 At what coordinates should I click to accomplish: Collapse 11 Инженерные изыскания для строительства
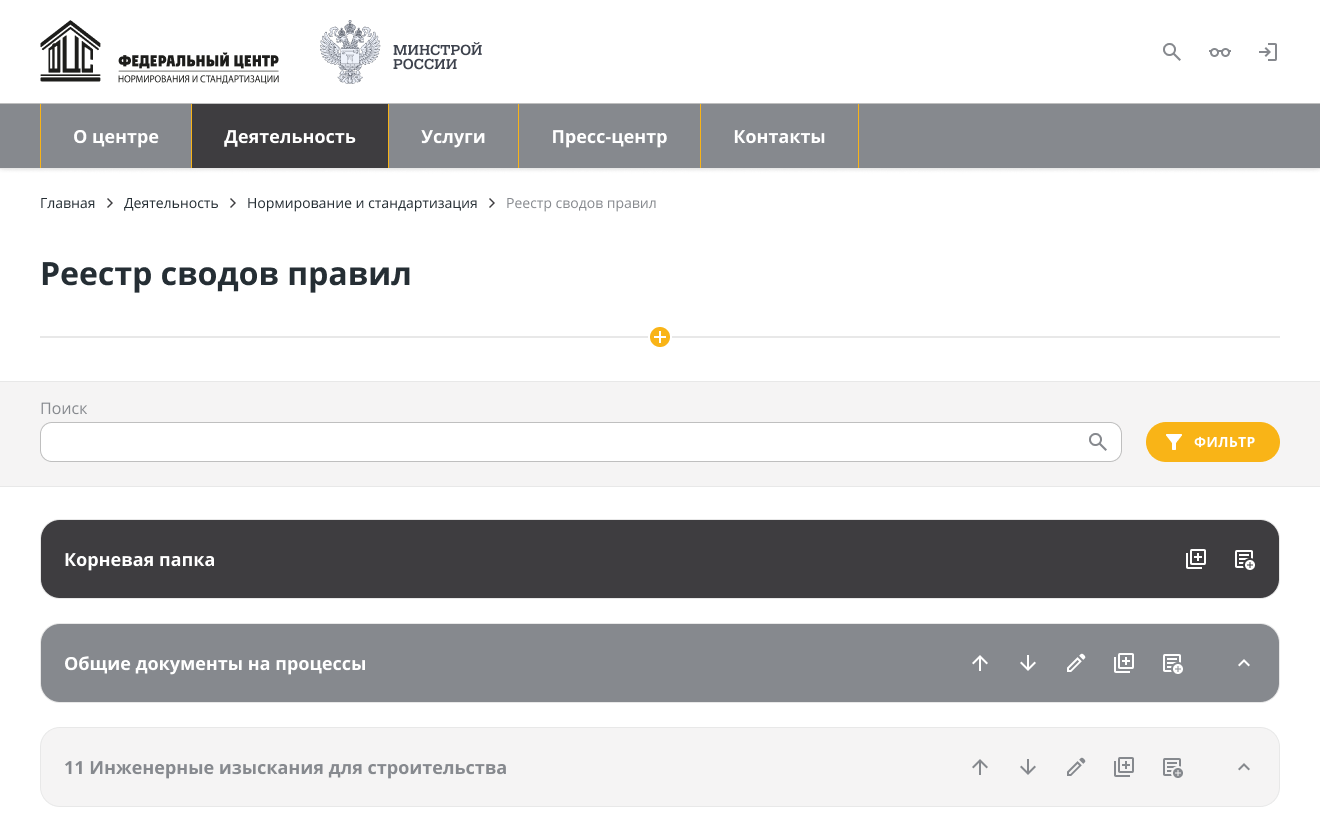click(1244, 767)
